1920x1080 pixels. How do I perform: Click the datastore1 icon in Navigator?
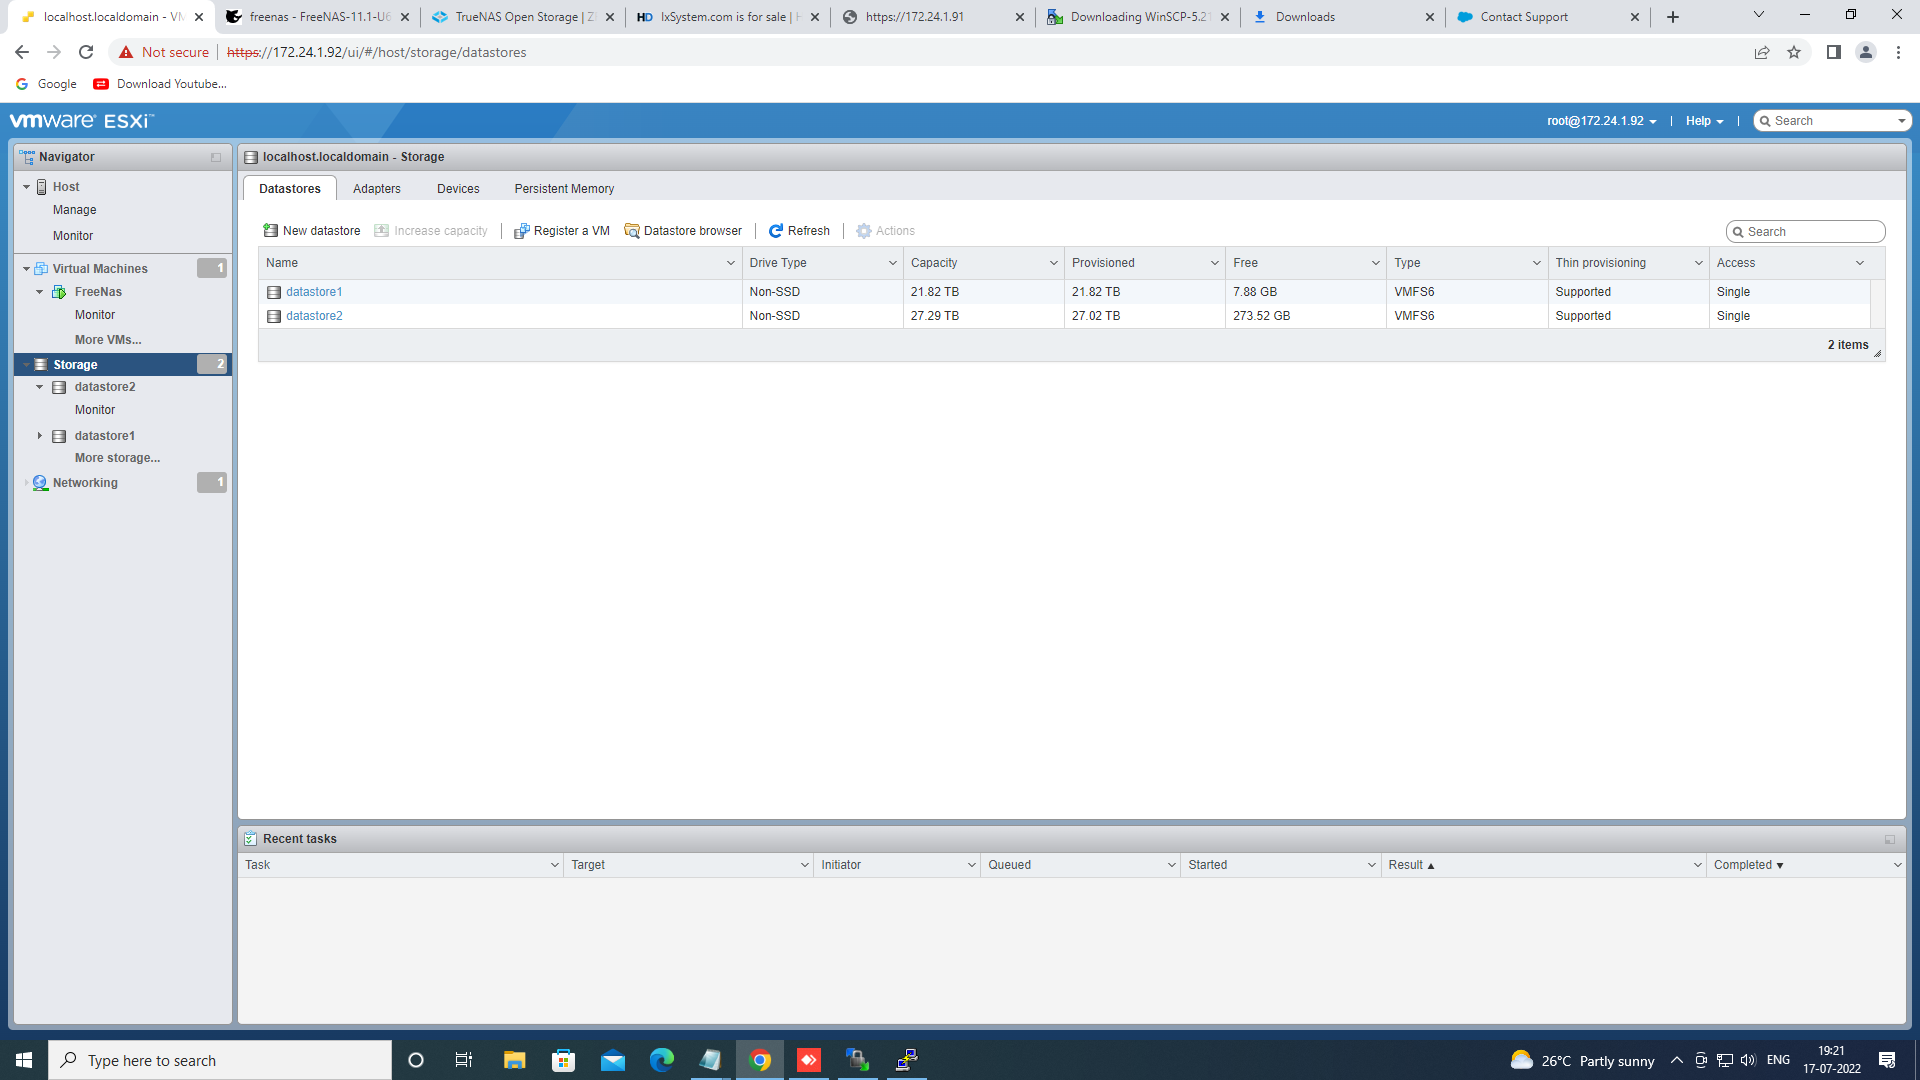(59, 436)
